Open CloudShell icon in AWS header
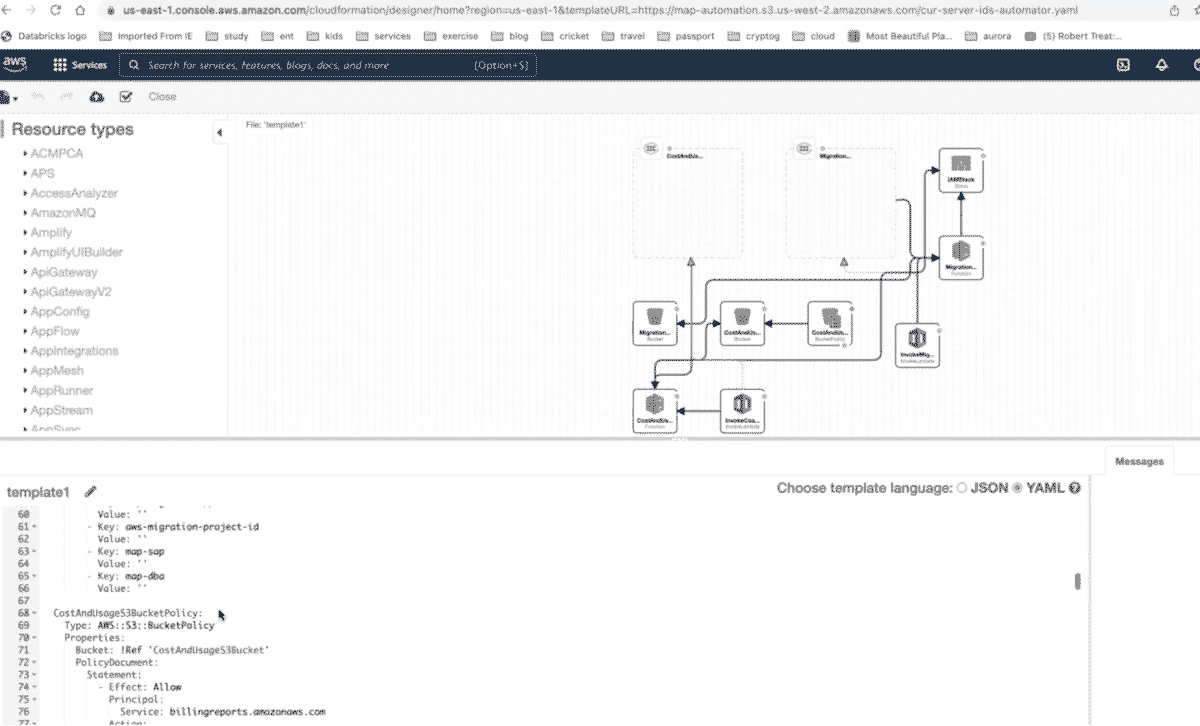This screenshot has width=1200, height=726. (1123, 65)
